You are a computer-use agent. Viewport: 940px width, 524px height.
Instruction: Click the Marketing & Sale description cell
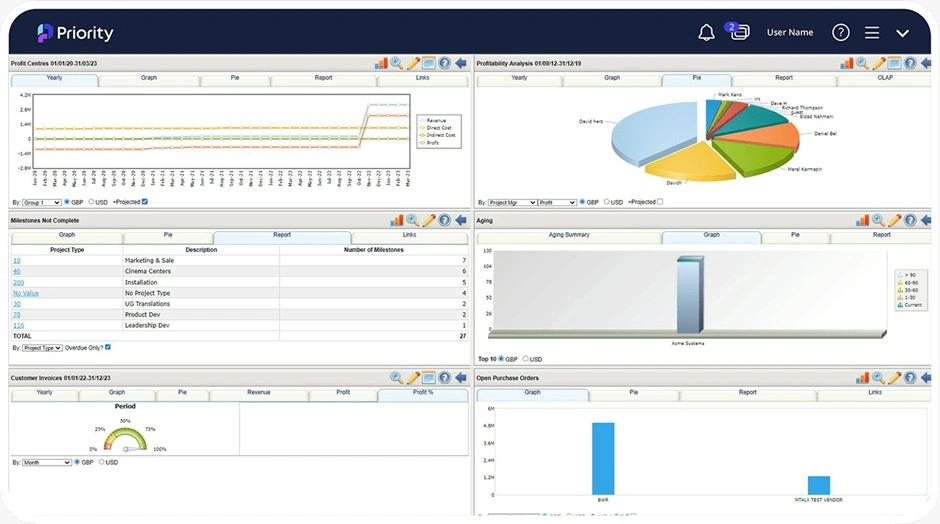[x=201, y=261]
